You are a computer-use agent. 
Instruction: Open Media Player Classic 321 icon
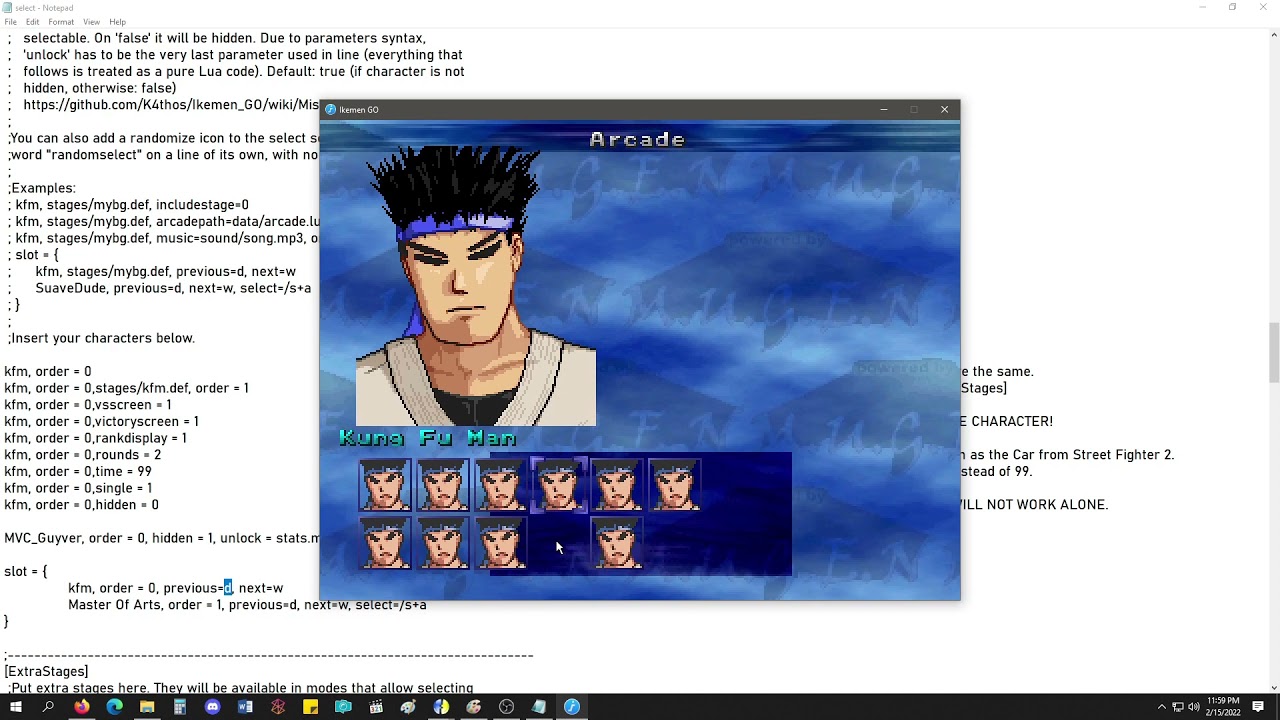click(x=376, y=707)
